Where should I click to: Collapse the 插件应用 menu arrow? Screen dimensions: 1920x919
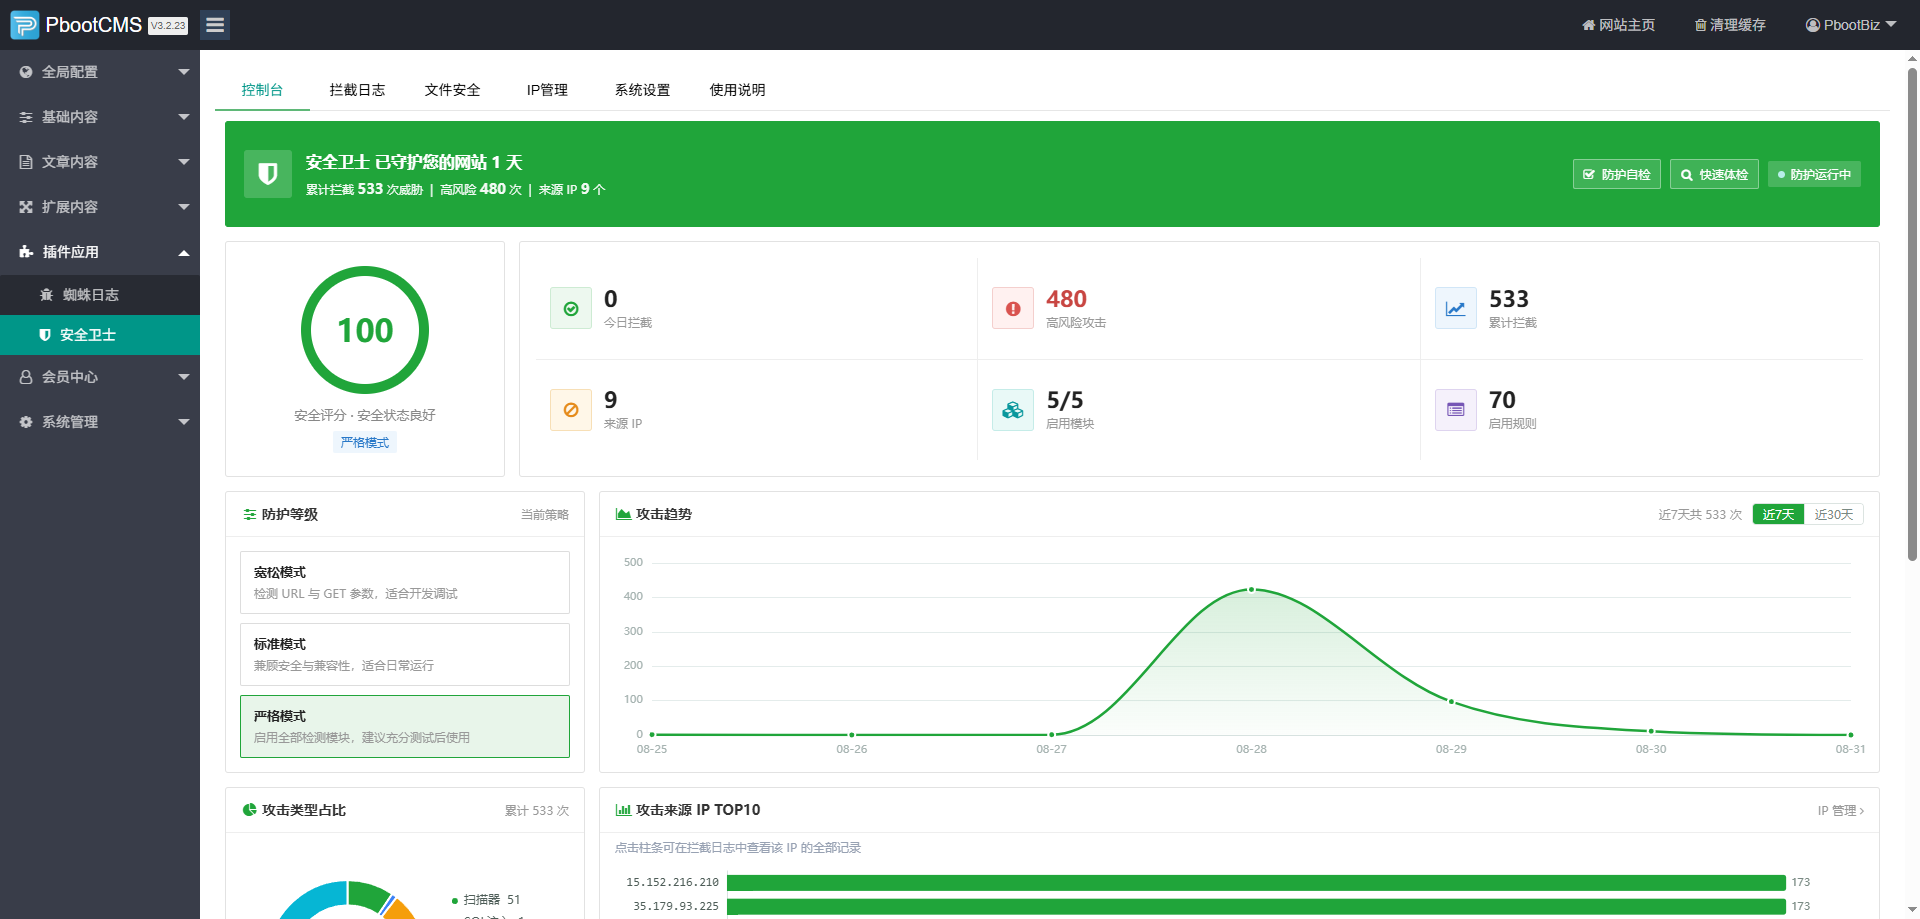[184, 252]
